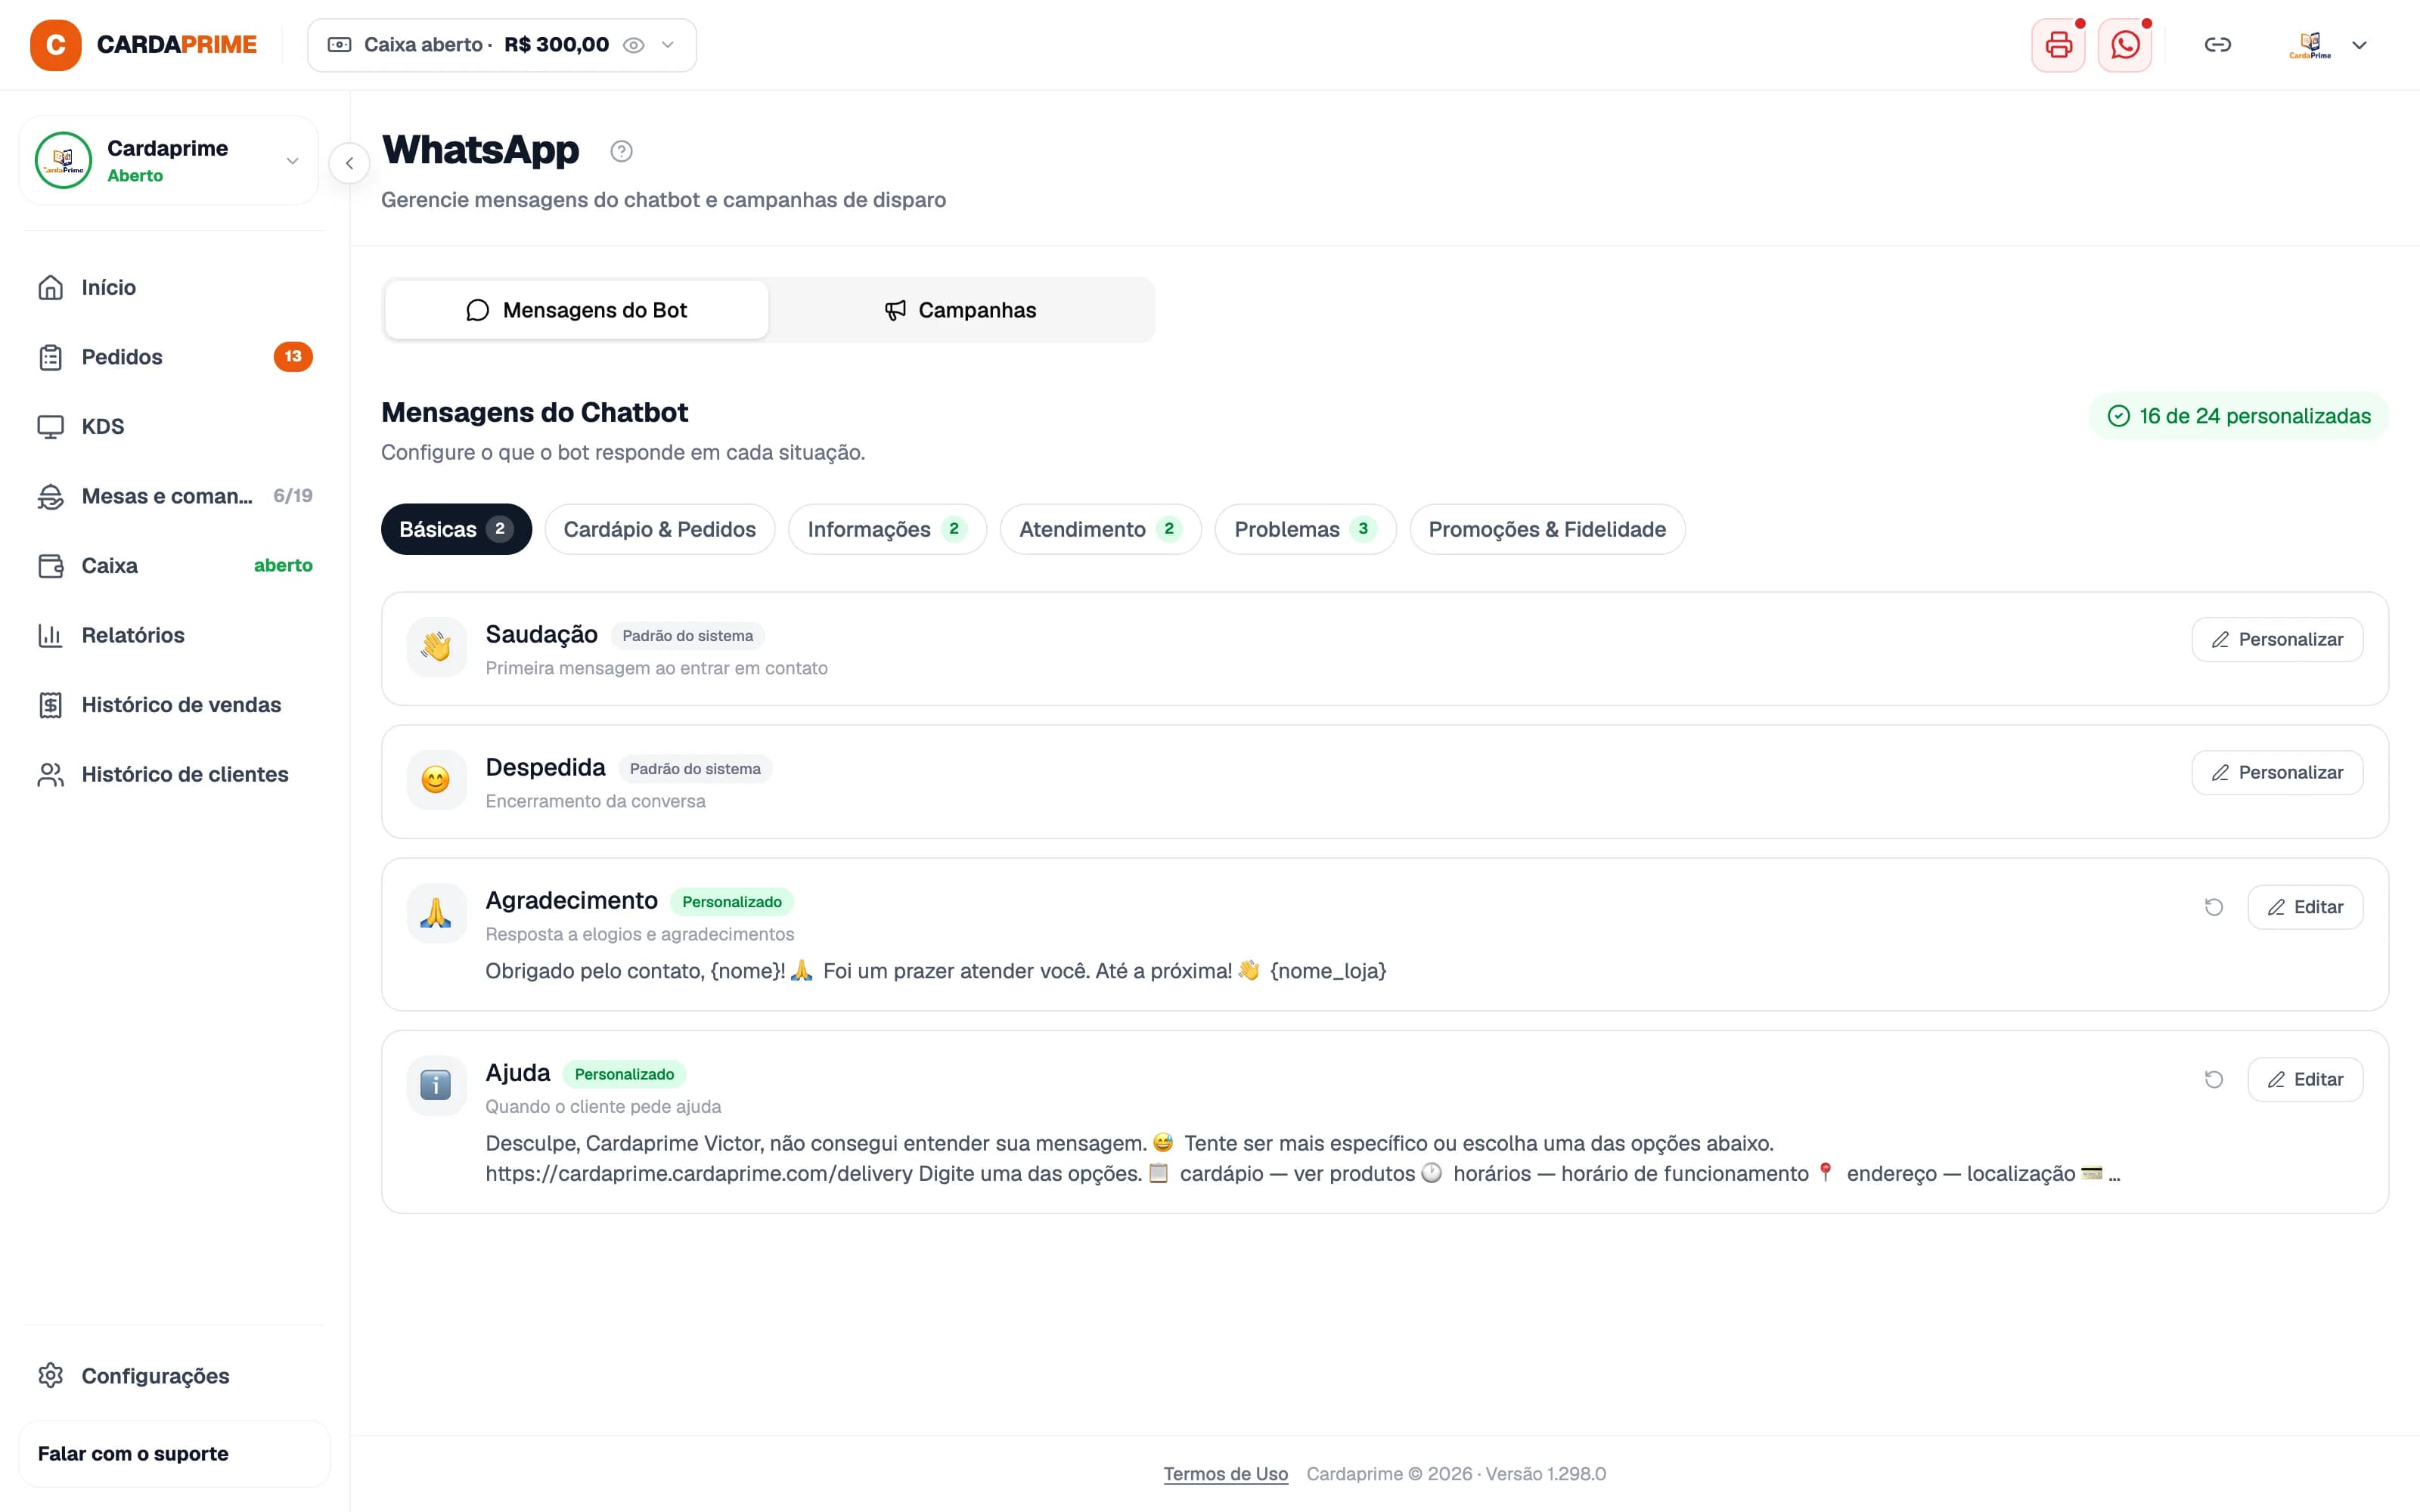Collapse the sidebar with arrow button
The height and width of the screenshot is (1512, 2420).
coord(349,163)
